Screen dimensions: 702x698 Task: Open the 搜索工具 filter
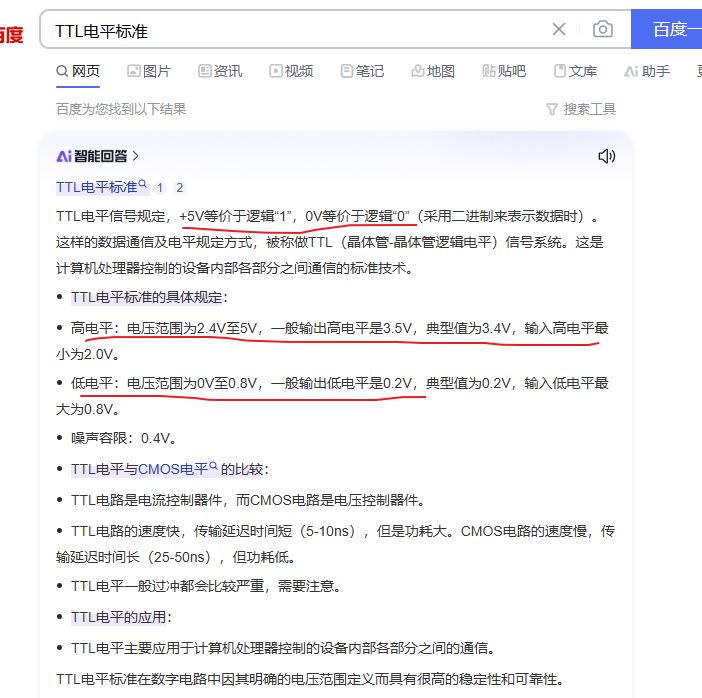[581, 109]
